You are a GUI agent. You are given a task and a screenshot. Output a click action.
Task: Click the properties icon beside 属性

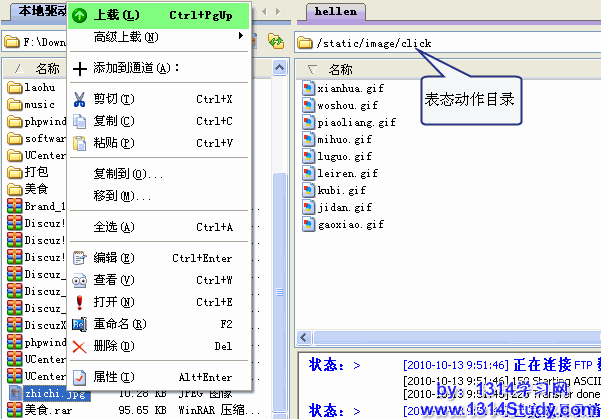click(x=80, y=377)
